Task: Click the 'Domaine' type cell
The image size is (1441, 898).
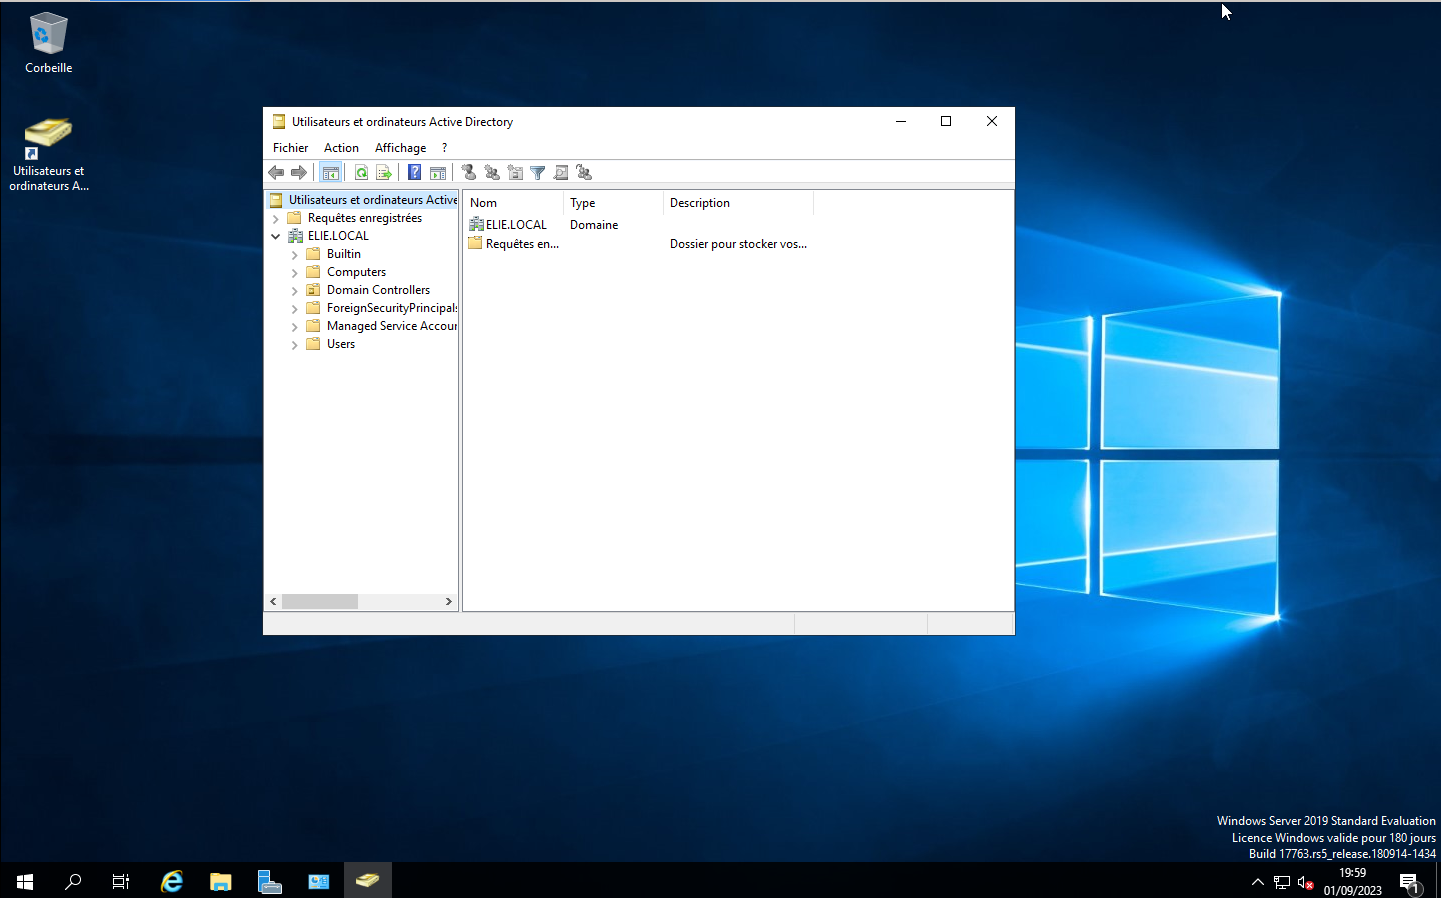Action: tap(594, 225)
